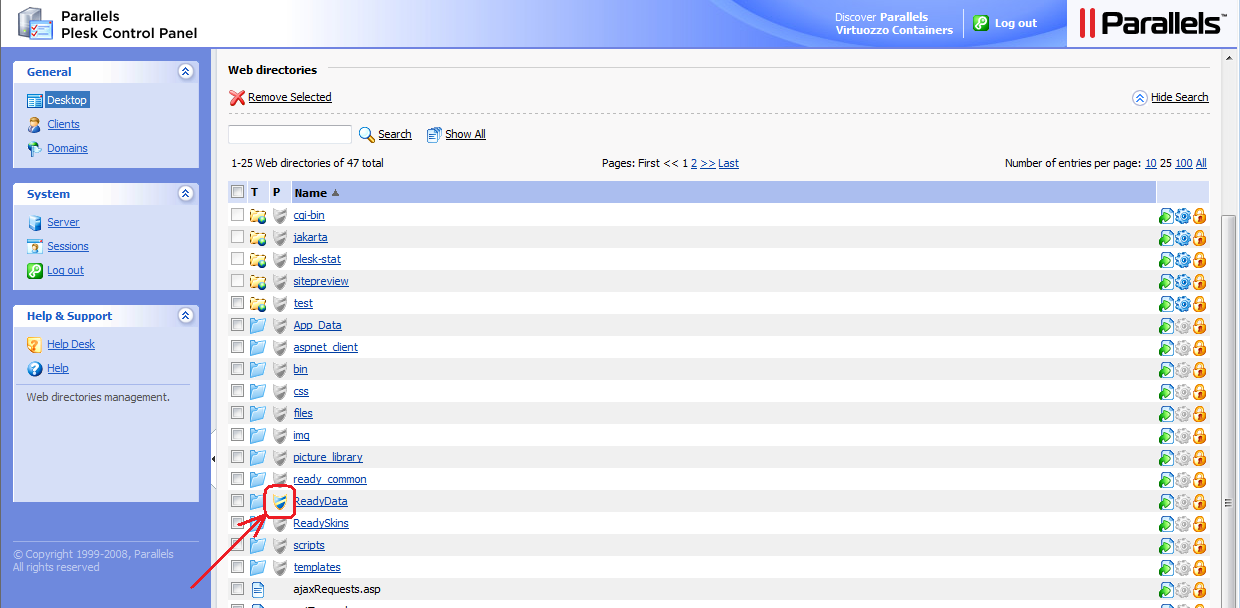Click the Plesk Control Panel logo icon
This screenshot has height=608, width=1240.
(35, 24)
